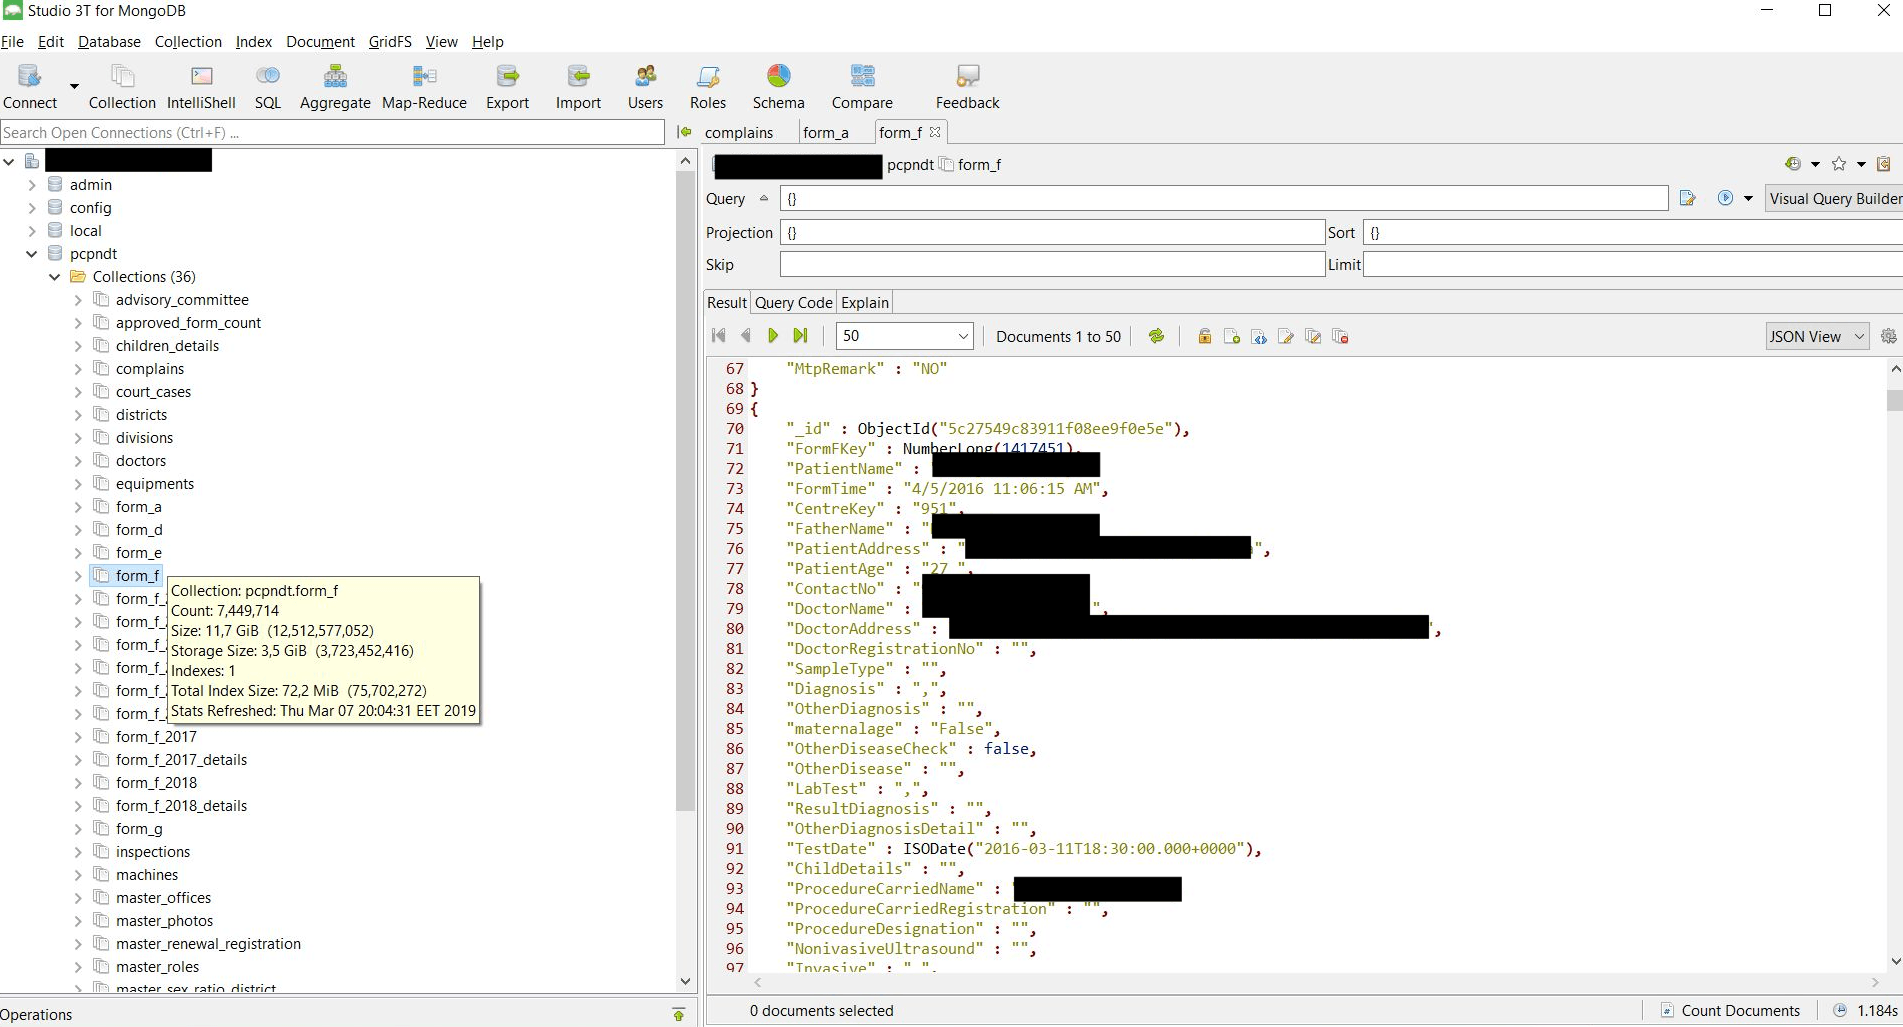Collapse the pcpndt database node
The height and width of the screenshot is (1027, 1903).
click(32, 254)
